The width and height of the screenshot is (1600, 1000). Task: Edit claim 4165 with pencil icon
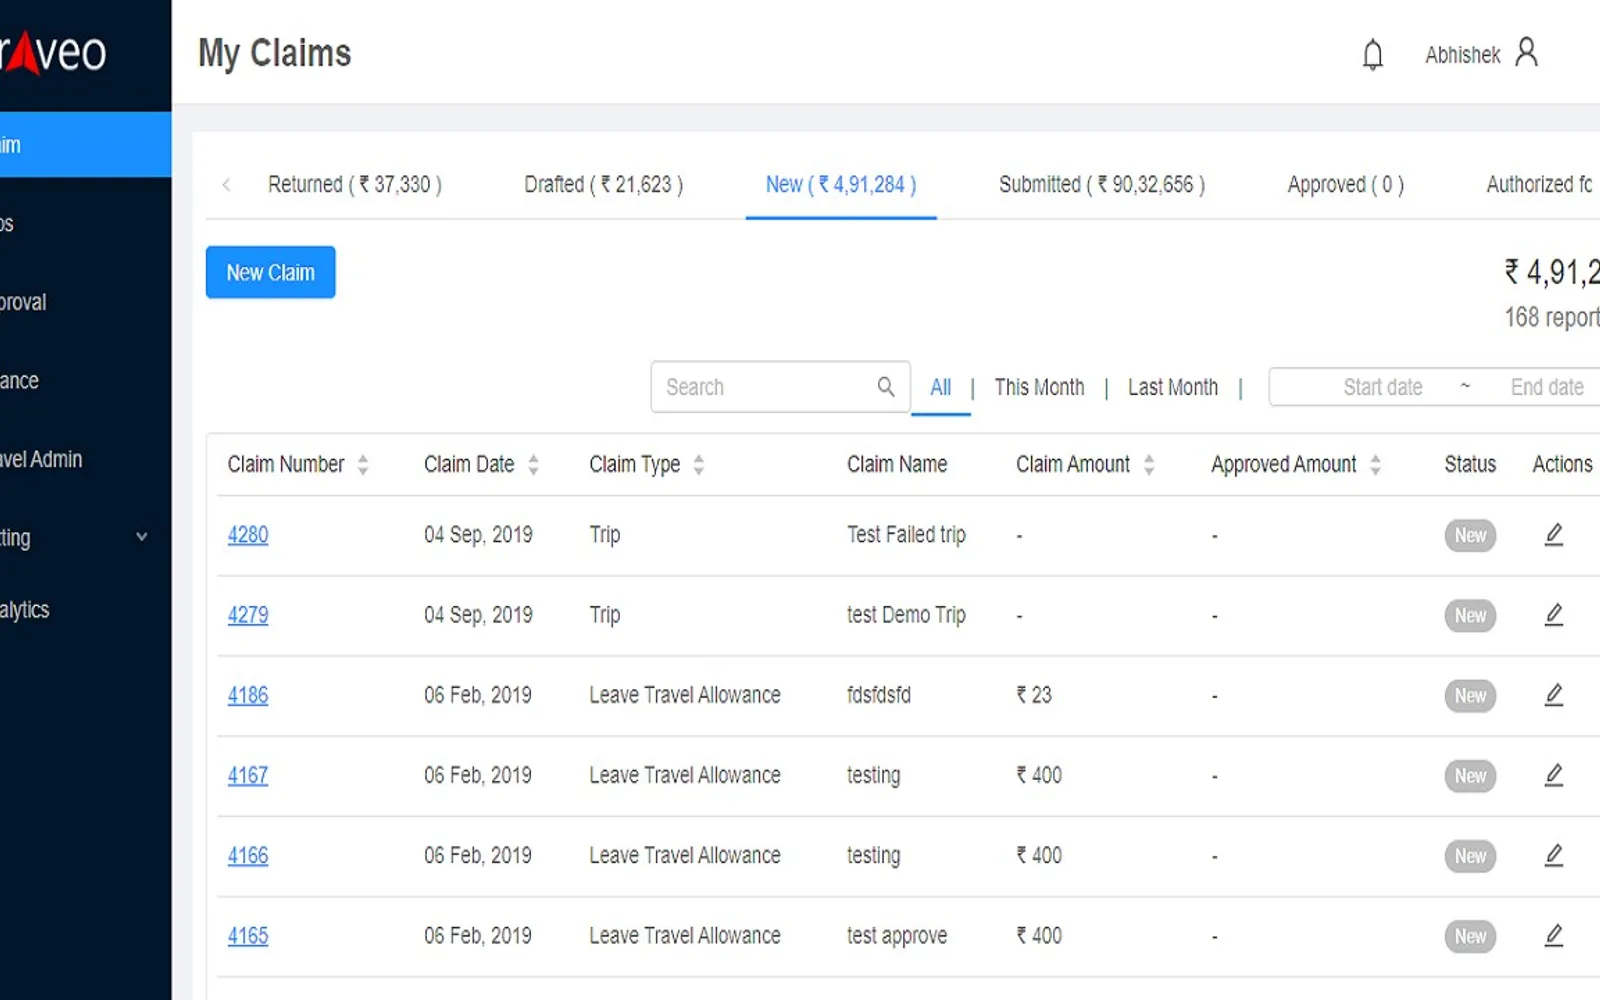(1553, 936)
